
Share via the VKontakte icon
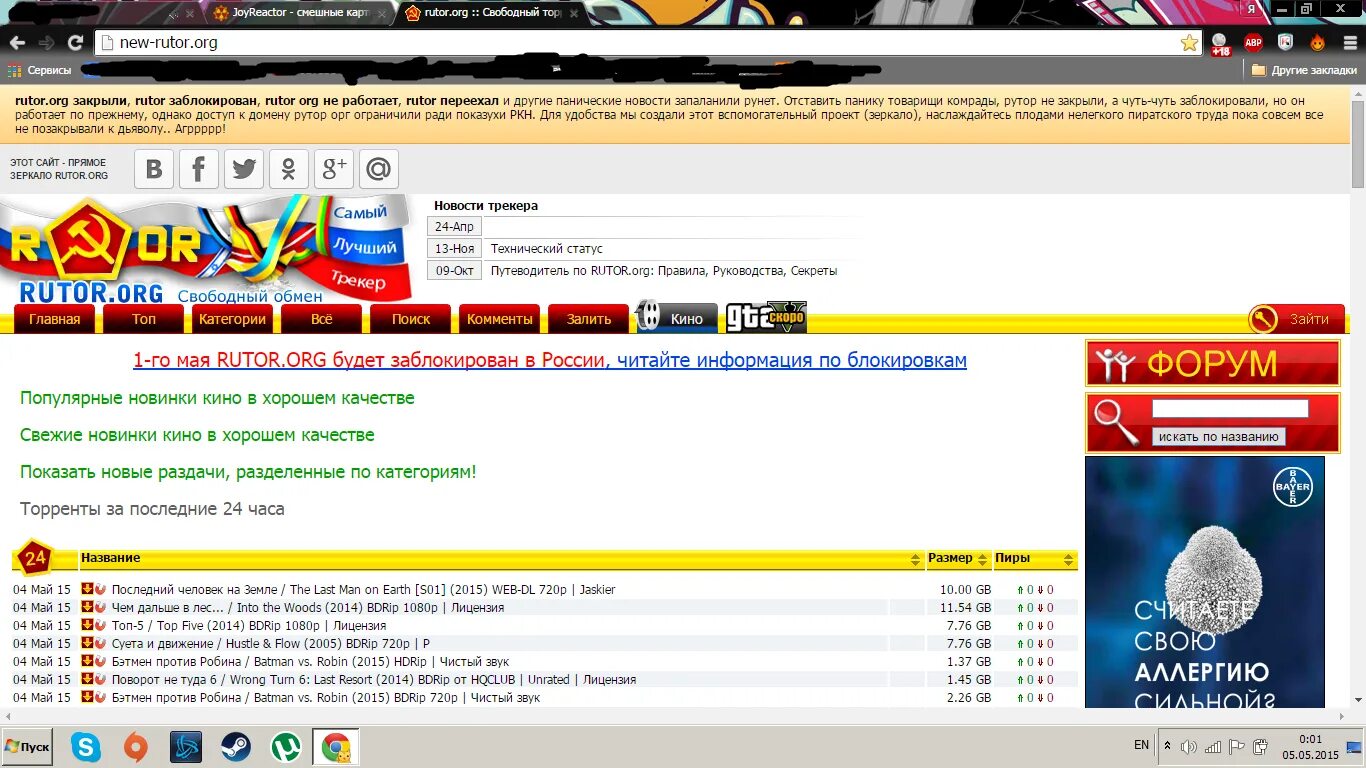click(x=154, y=169)
